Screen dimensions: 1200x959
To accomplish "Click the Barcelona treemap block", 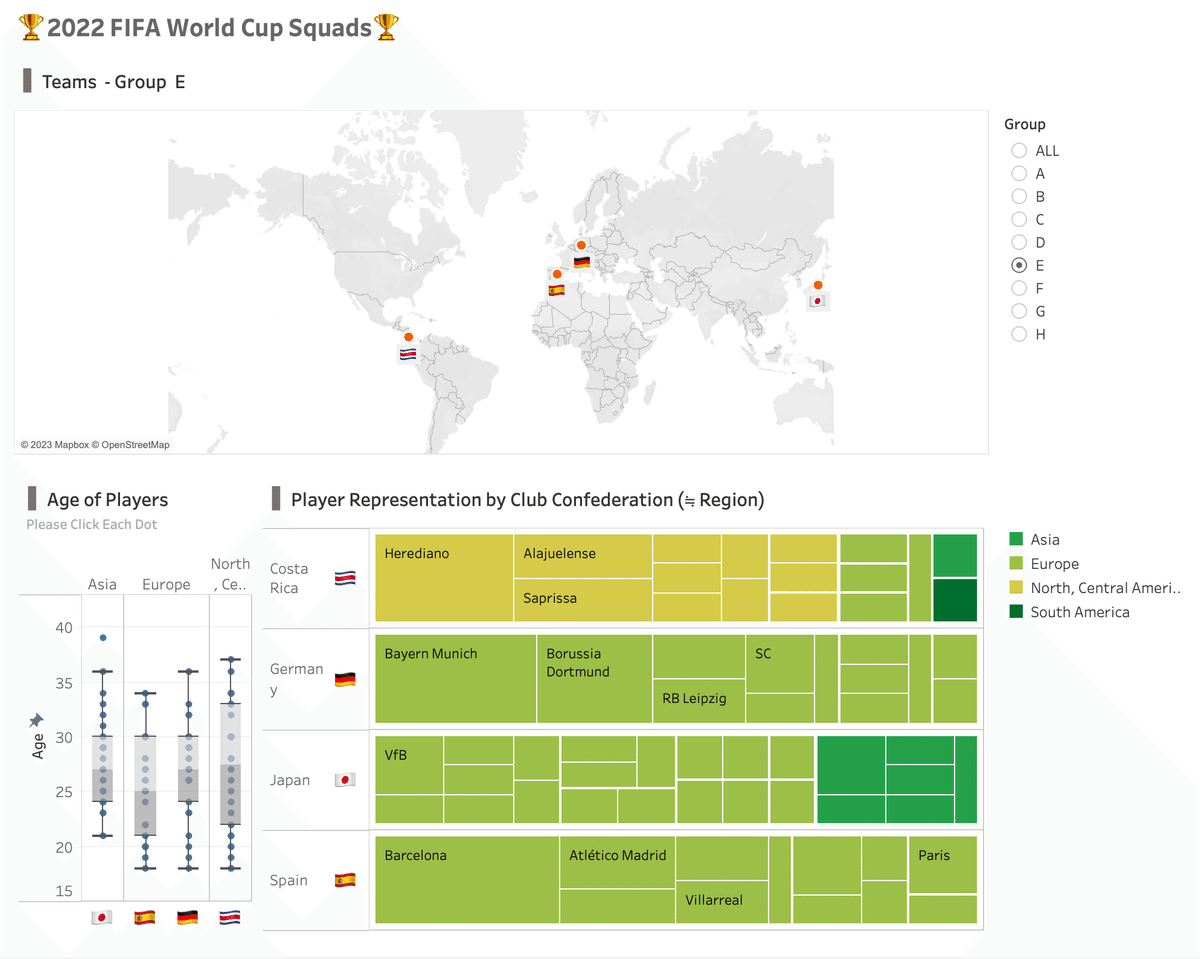I will coord(467,879).
